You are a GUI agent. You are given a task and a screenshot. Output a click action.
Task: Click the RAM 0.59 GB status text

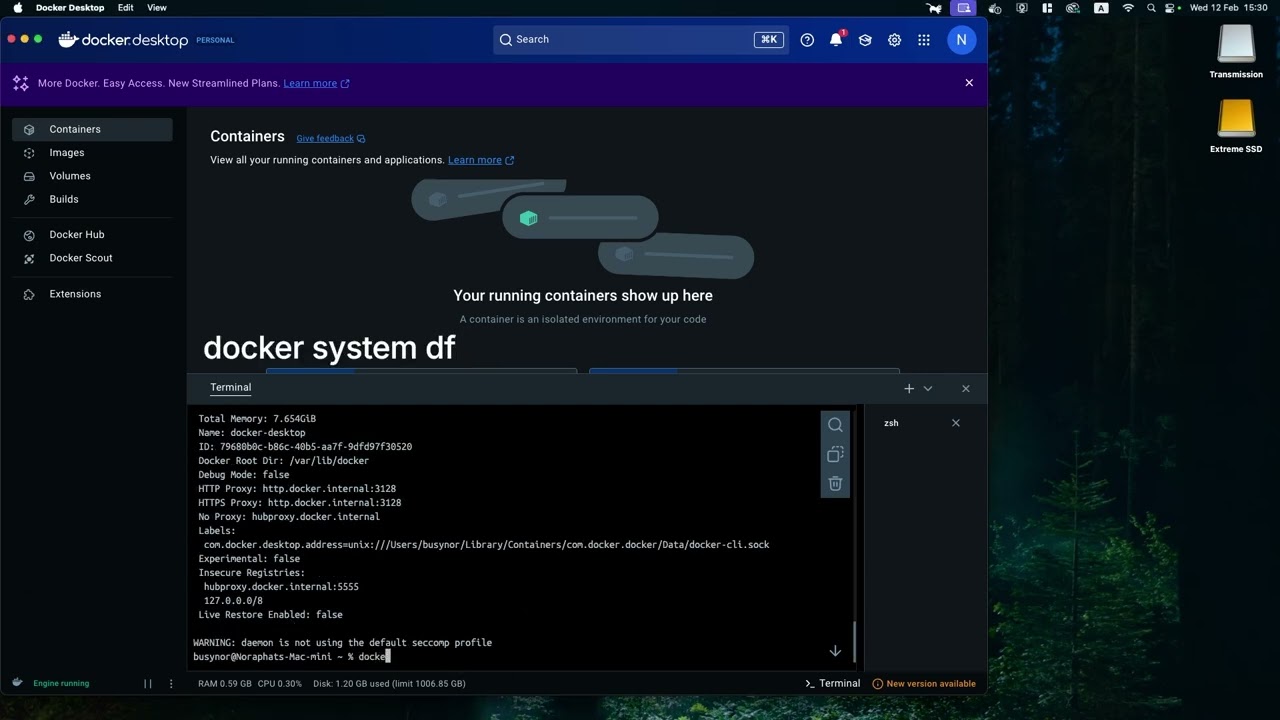[x=225, y=684]
